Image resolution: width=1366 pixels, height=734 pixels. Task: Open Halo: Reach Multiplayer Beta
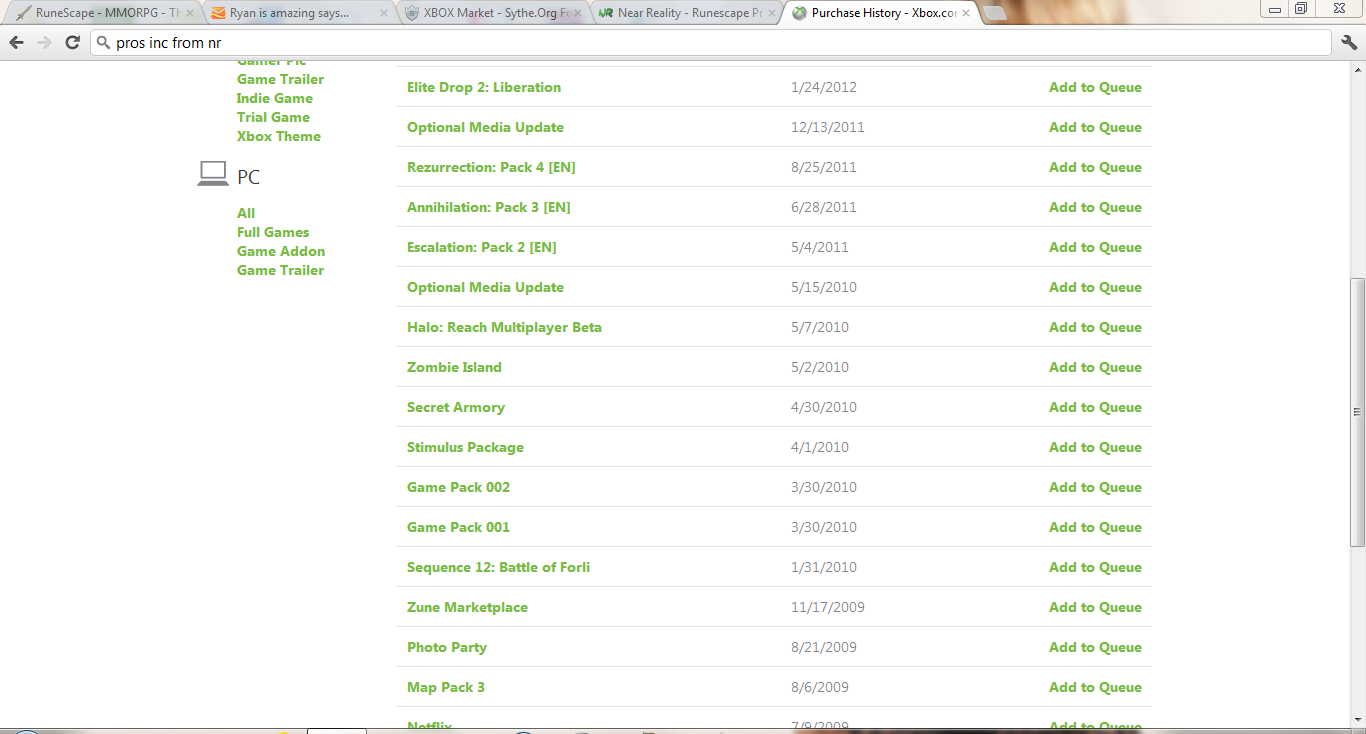coord(504,327)
